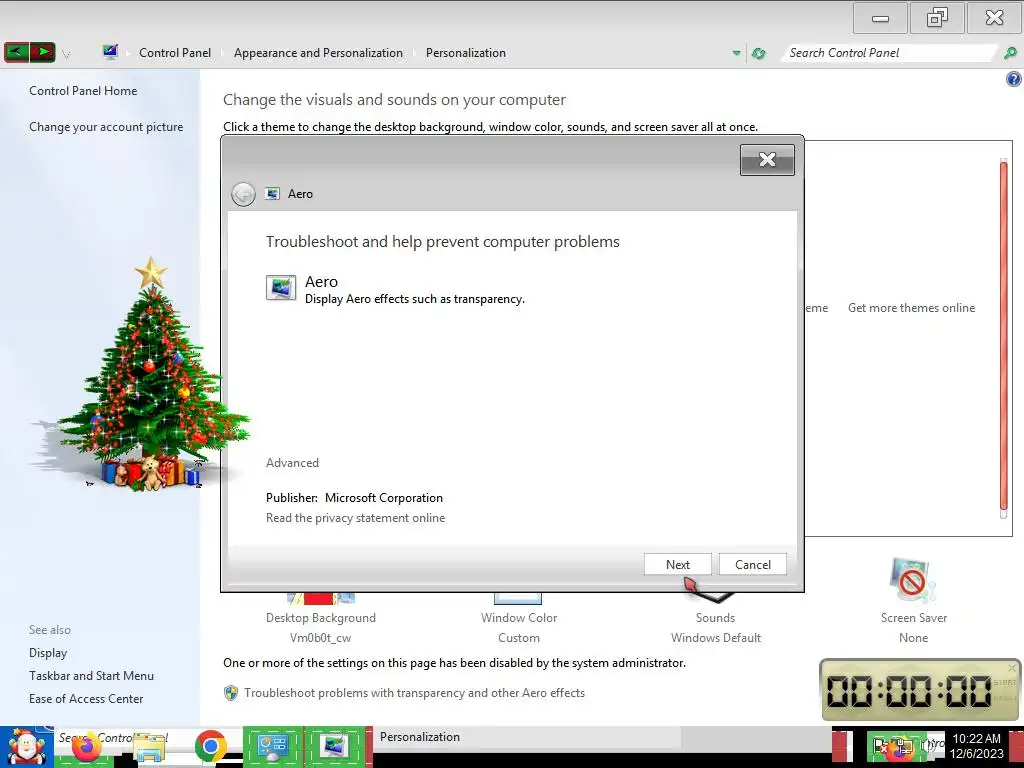Screen dimensions: 1024x768
Task: Expand recent pages dropdown beside nav arrows
Action: (66, 54)
